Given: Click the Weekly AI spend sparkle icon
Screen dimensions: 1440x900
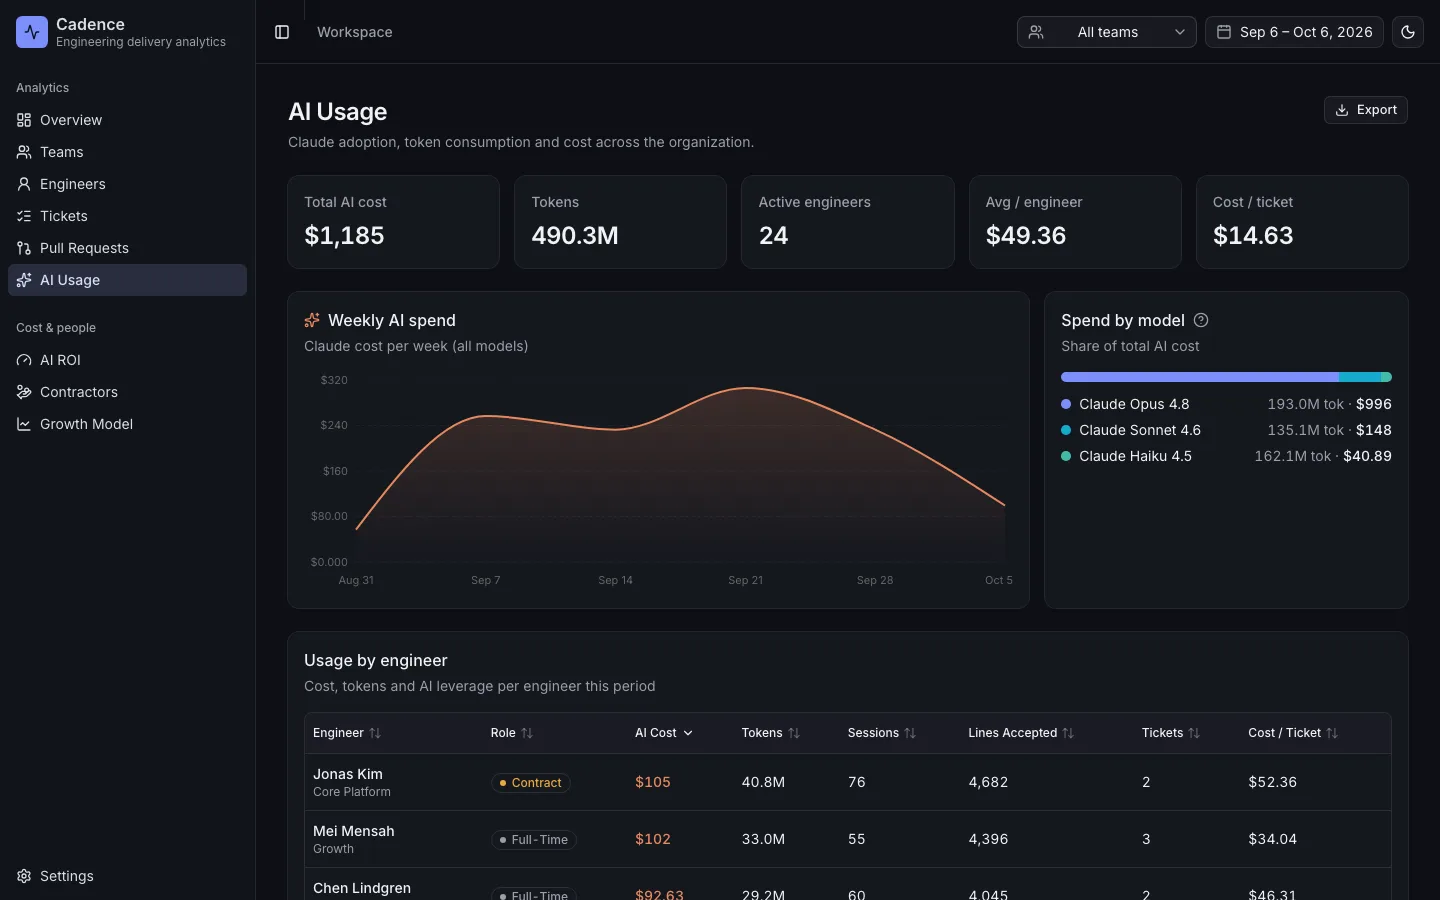Looking at the screenshot, I should pos(312,320).
